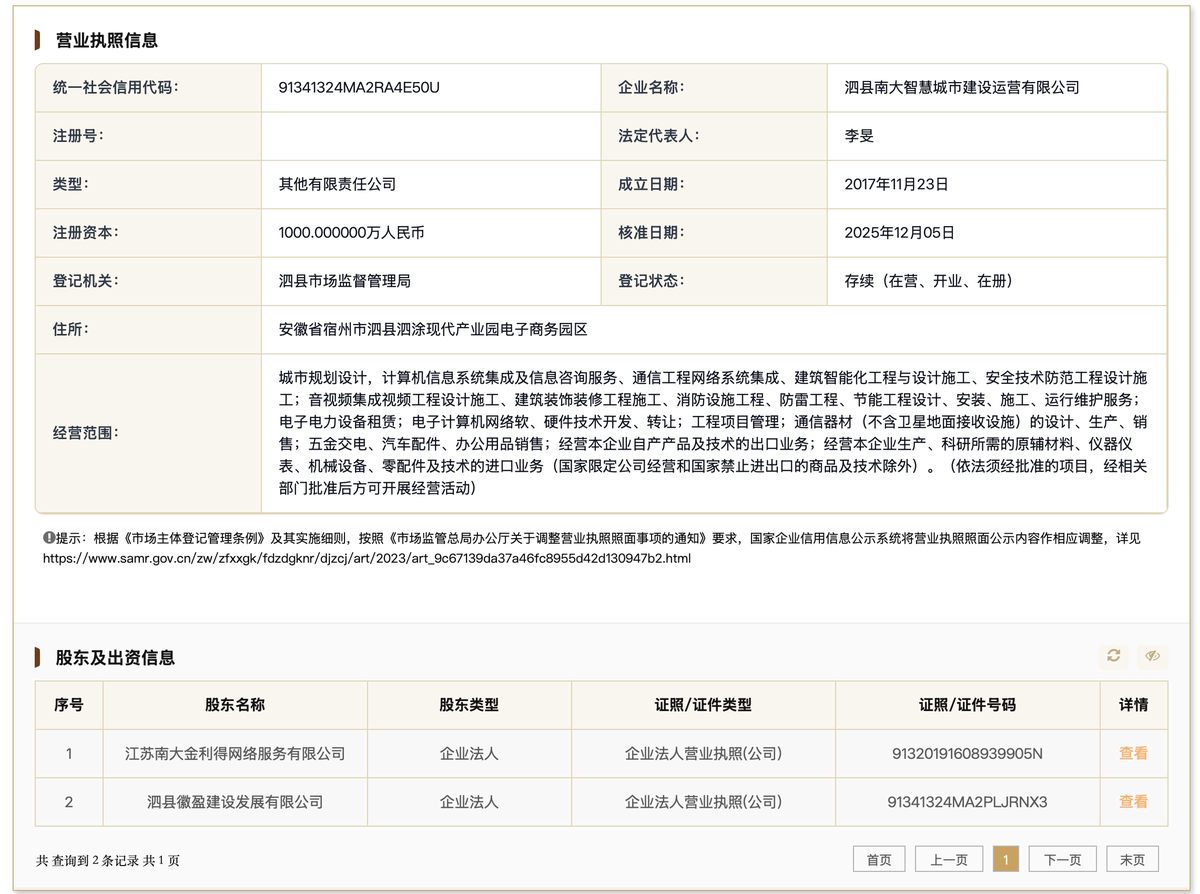Click 证照/证件号码 column header
Viewport: 1200px width, 894px height.
[967, 705]
